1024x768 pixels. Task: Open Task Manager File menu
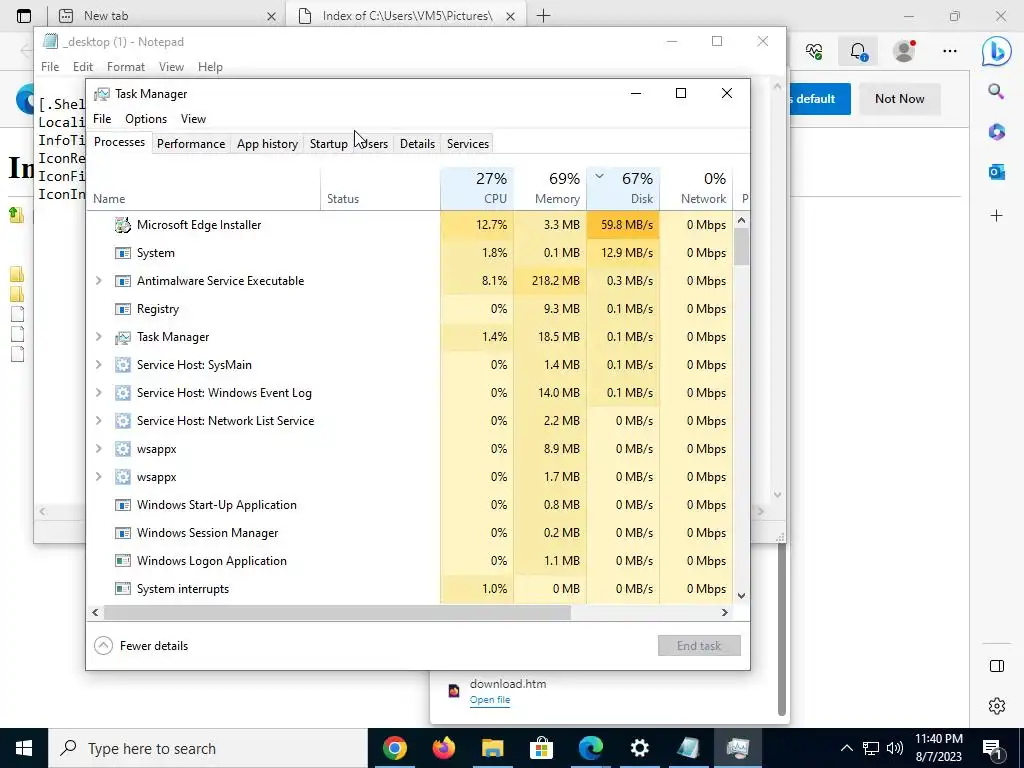pos(102,119)
